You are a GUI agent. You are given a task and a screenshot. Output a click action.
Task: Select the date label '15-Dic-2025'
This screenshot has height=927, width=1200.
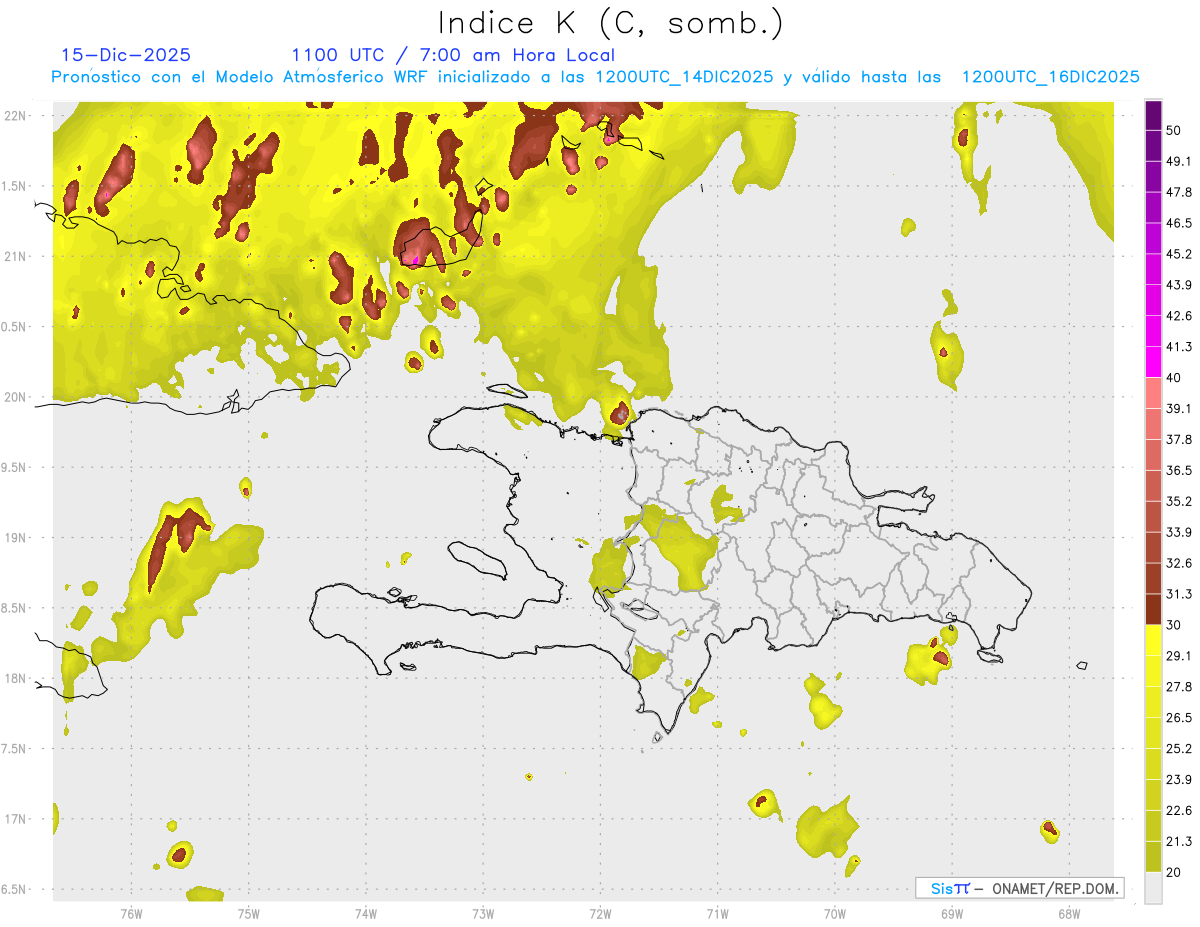(126, 55)
